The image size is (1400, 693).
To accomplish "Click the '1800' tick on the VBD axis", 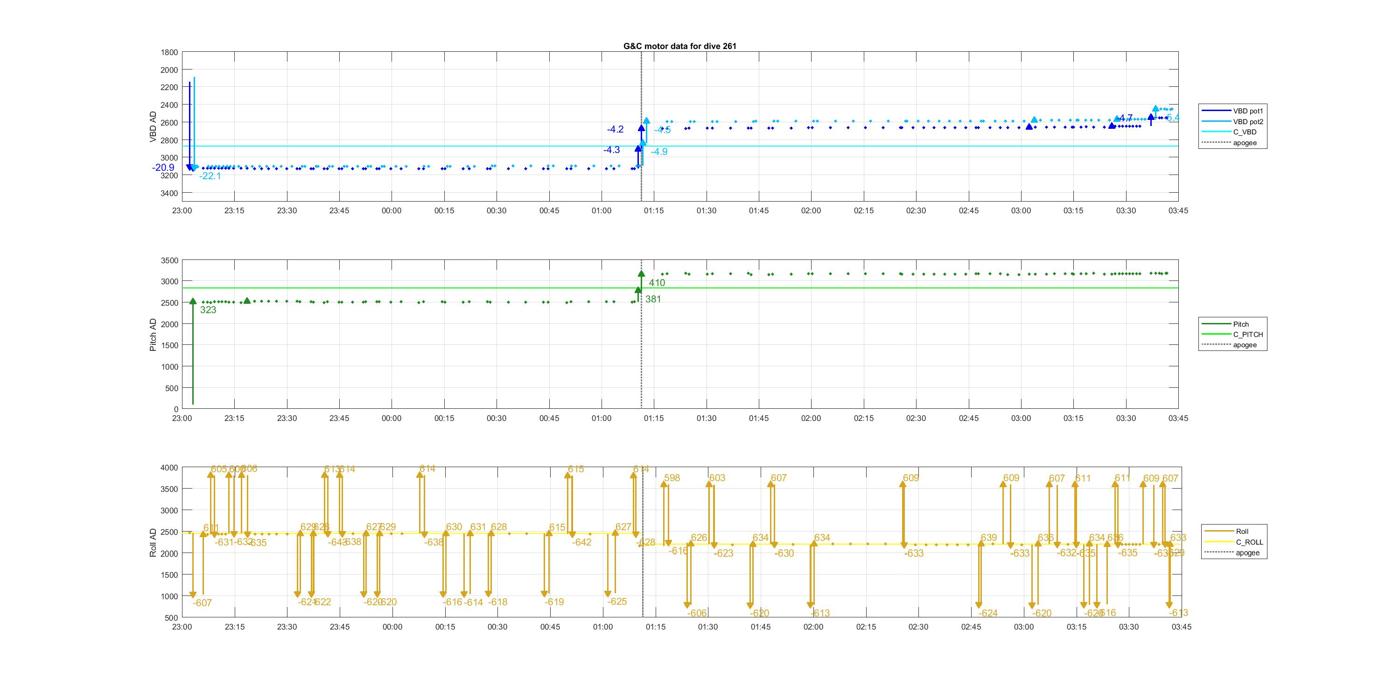I will pyautogui.click(x=169, y=52).
